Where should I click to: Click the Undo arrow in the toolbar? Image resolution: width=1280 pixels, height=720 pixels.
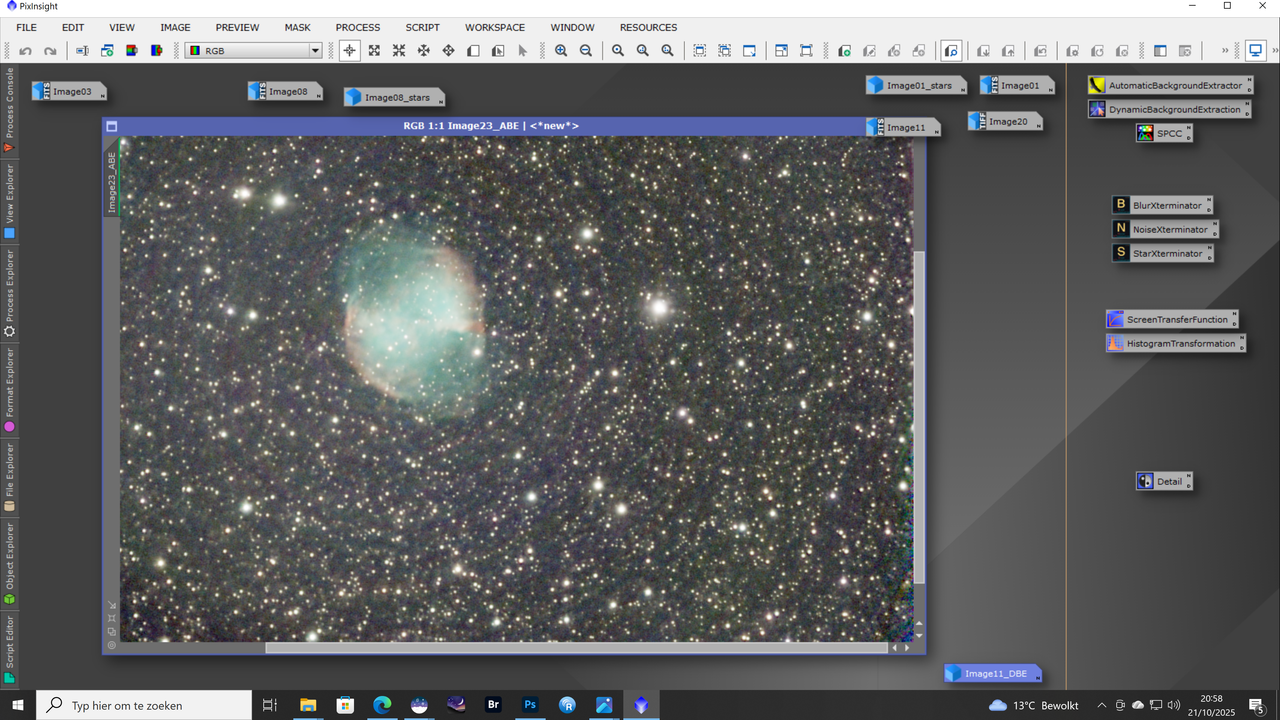(x=25, y=51)
